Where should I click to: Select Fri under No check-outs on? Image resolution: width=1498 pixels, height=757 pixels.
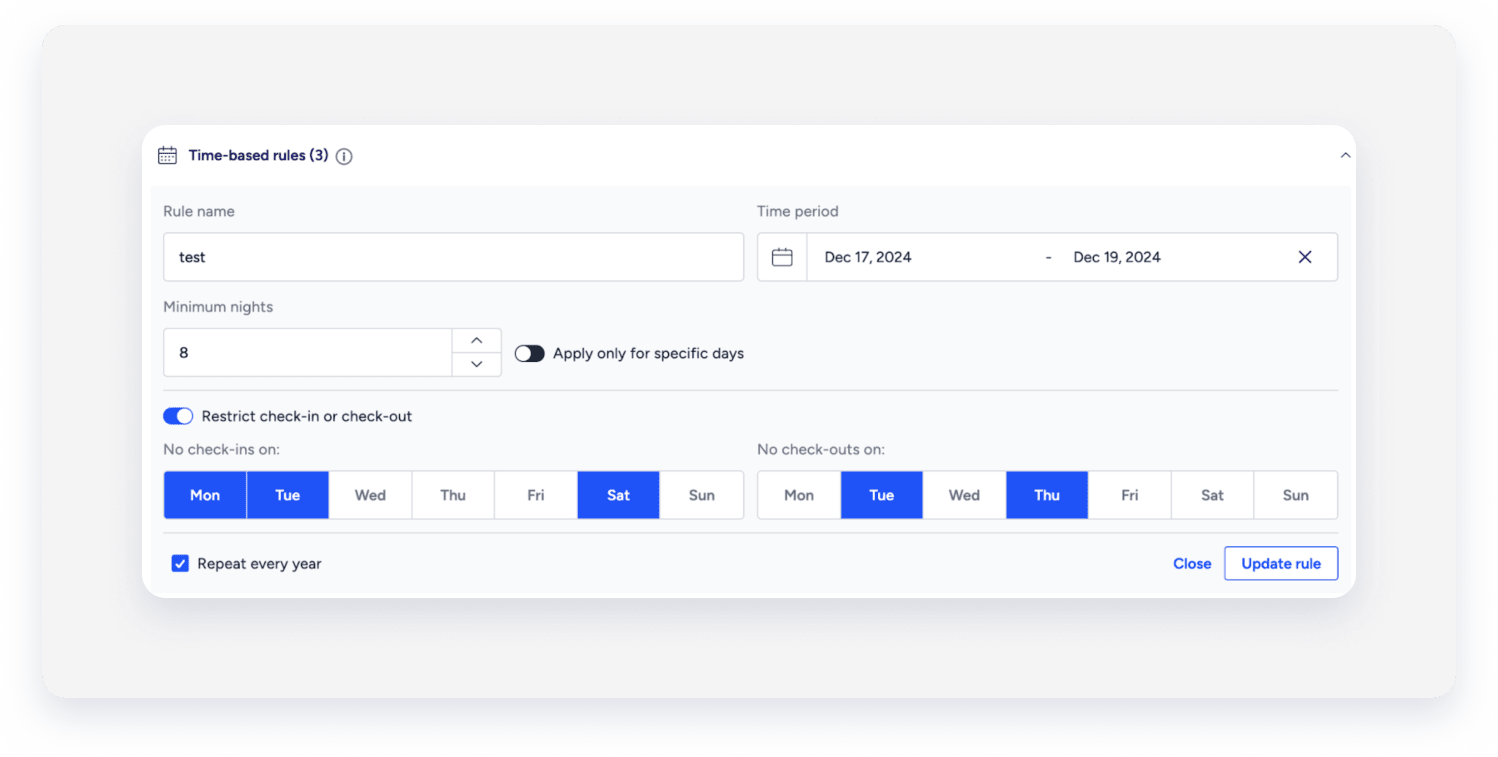point(1130,495)
